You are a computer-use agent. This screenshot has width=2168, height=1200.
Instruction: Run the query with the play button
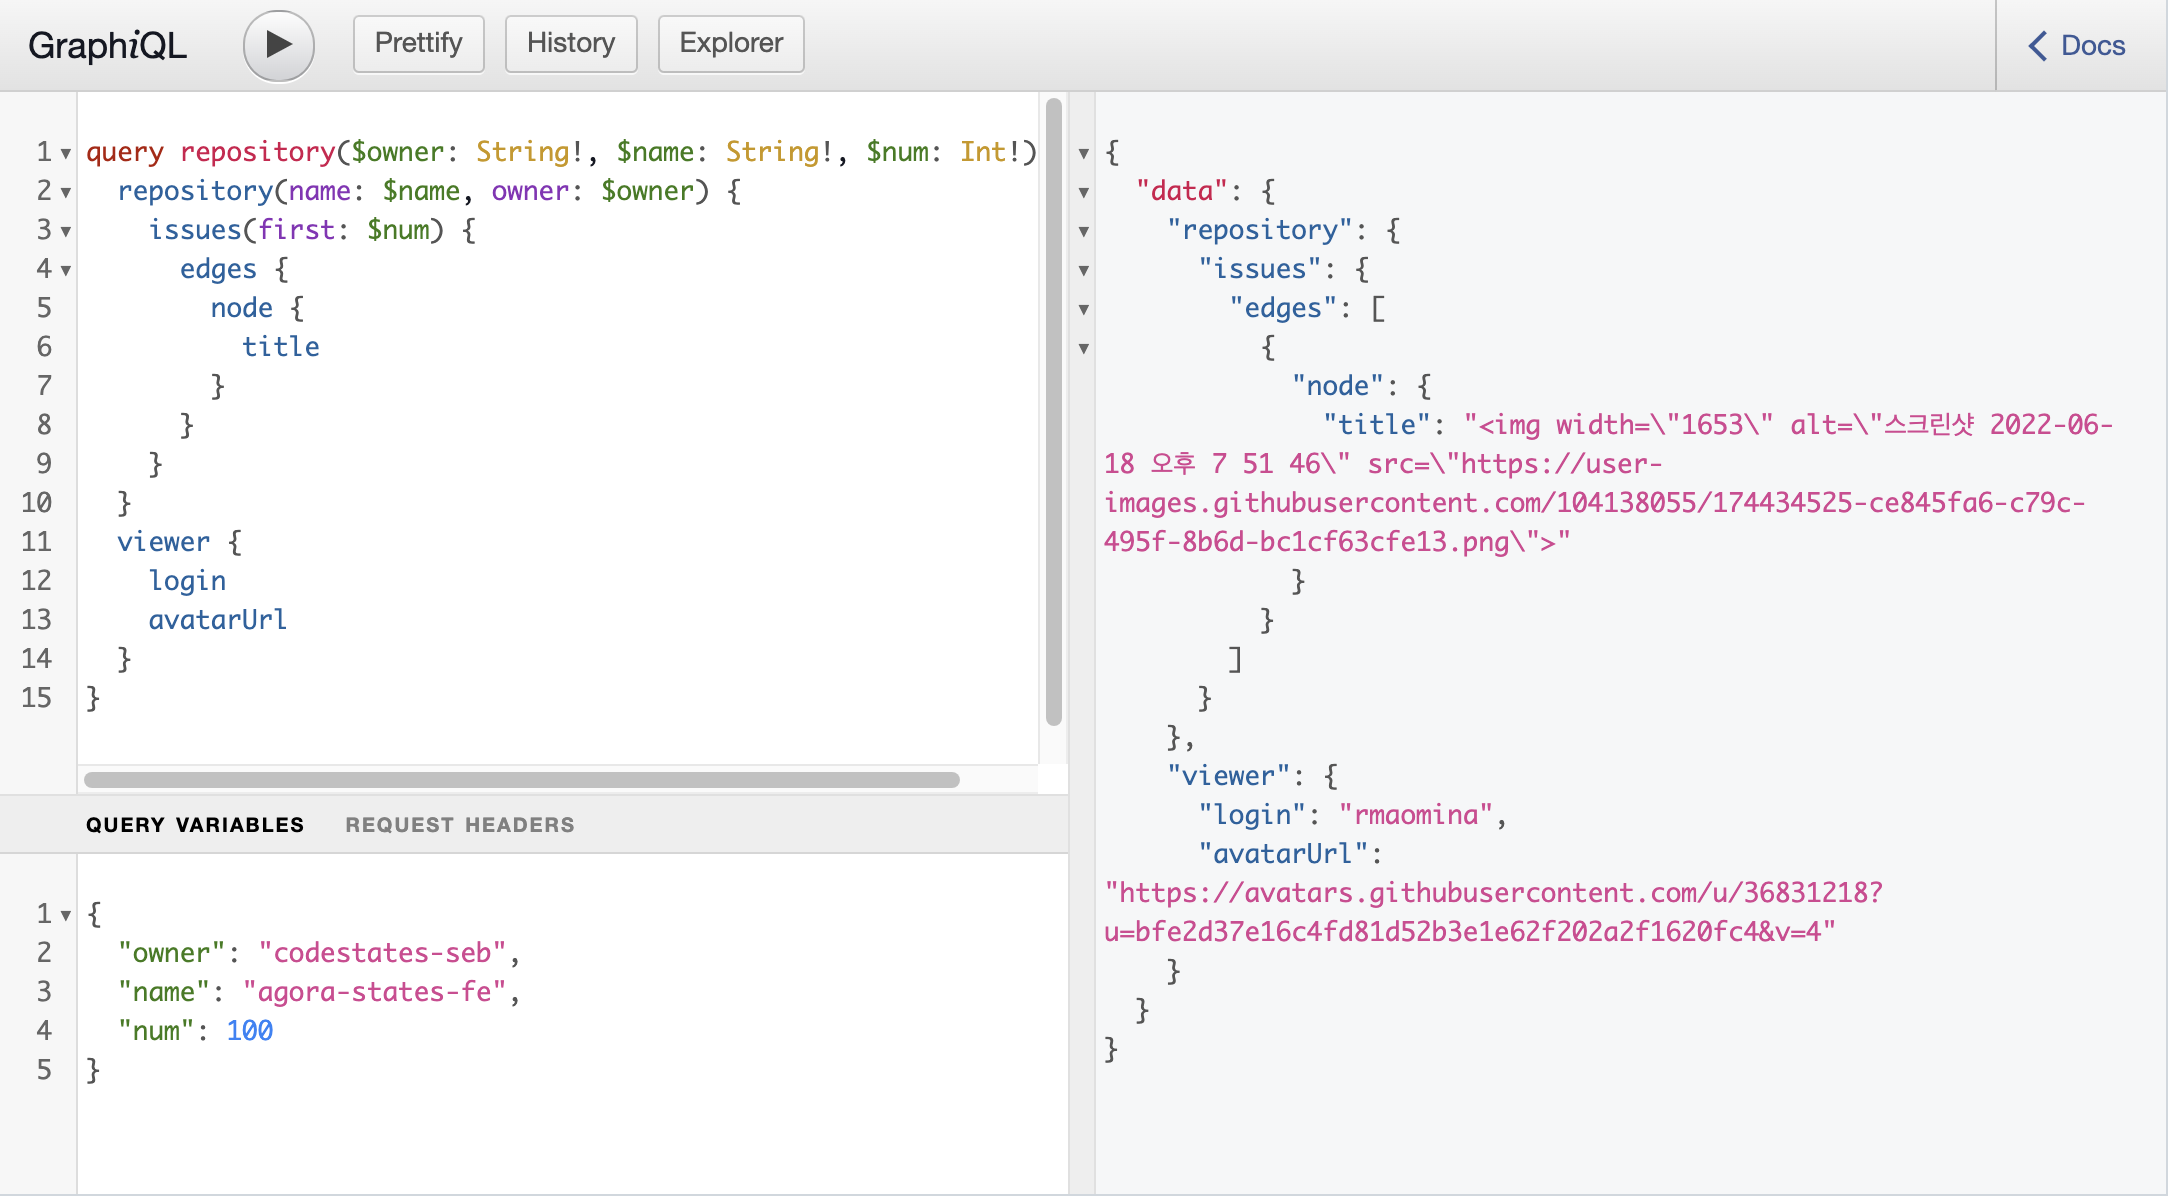click(278, 45)
